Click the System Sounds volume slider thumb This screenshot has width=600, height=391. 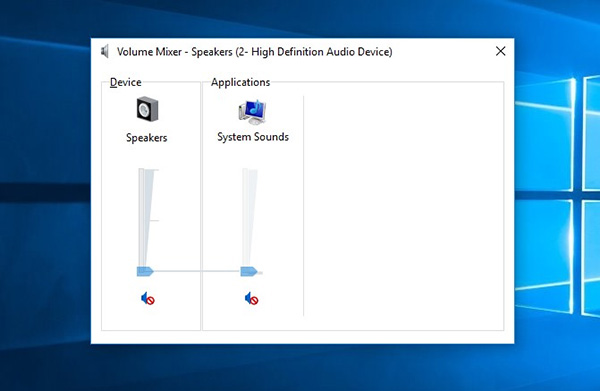click(x=249, y=272)
